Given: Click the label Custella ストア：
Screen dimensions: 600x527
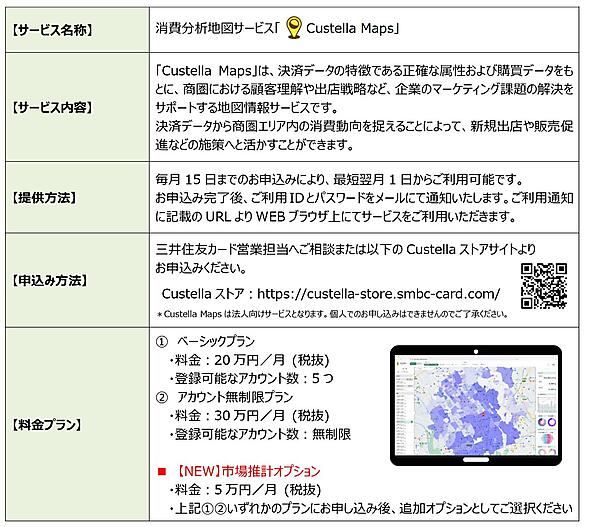Looking at the screenshot, I should 207,294.
